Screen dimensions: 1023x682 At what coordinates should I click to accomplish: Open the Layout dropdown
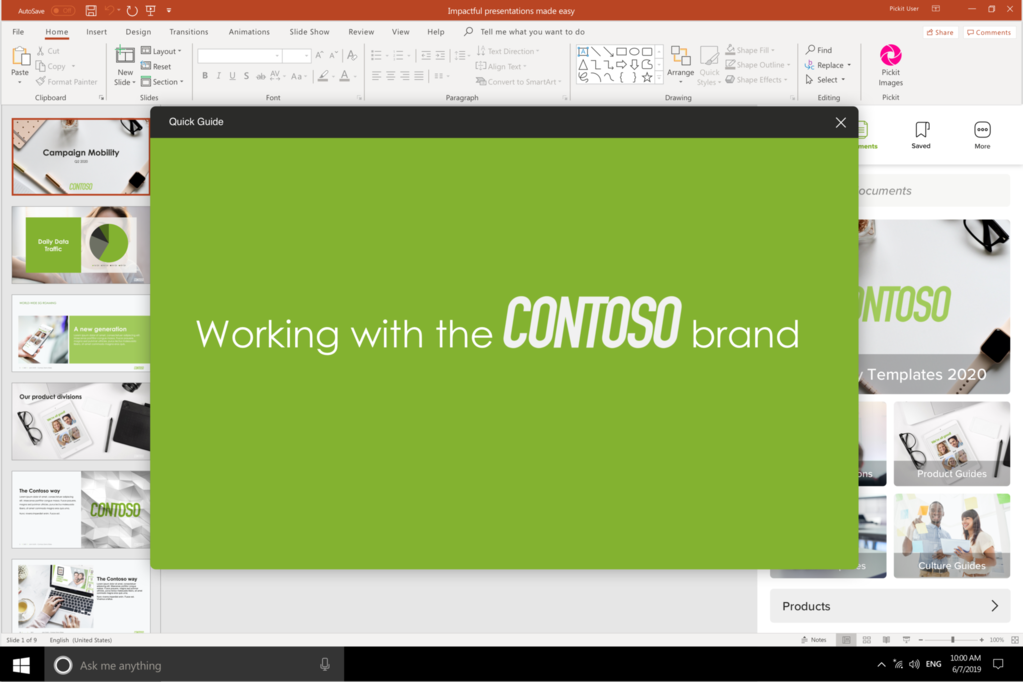click(x=161, y=51)
